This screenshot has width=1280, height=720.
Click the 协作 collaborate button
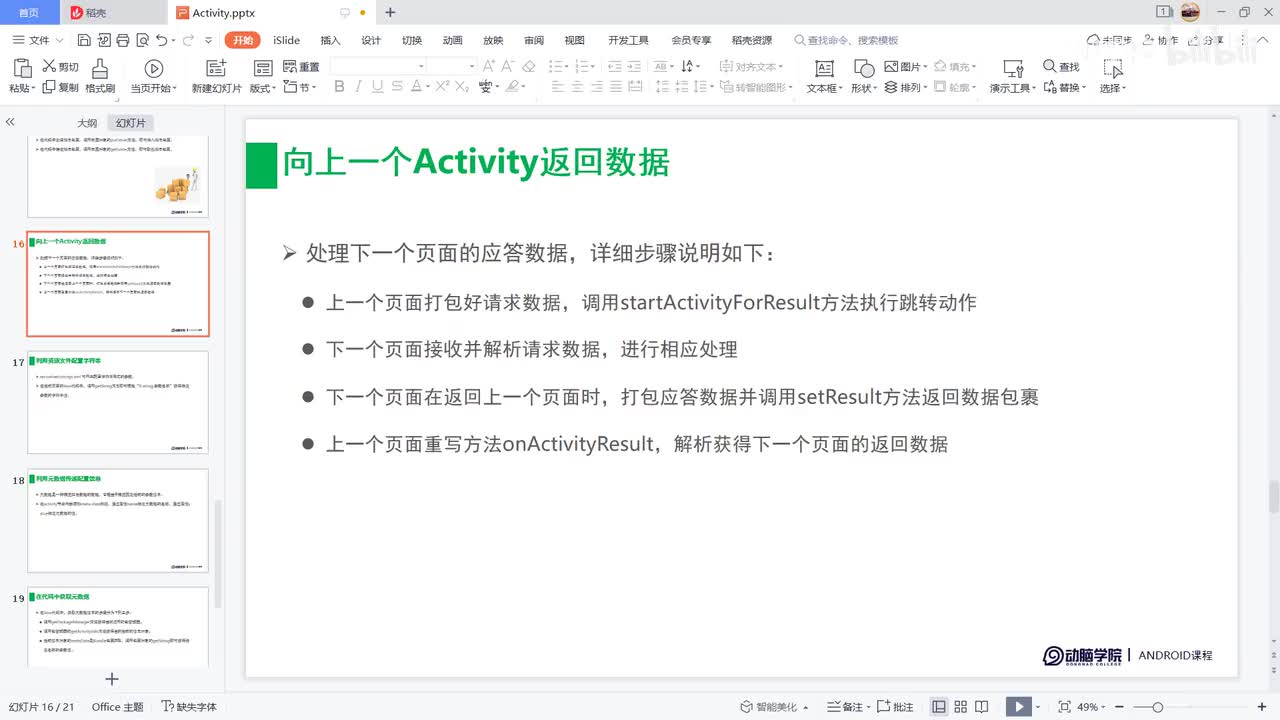(x=1160, y=40)
